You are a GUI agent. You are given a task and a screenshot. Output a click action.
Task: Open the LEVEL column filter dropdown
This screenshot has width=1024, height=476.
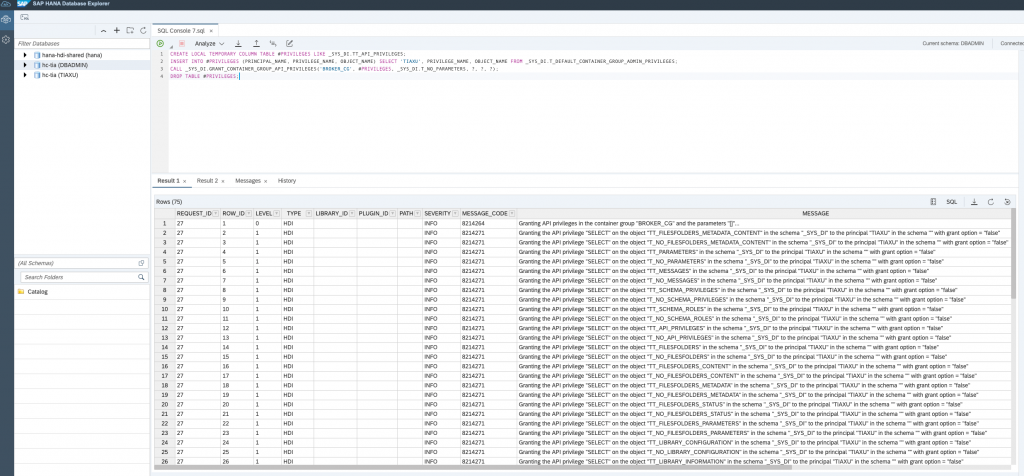tap(277, 214)
